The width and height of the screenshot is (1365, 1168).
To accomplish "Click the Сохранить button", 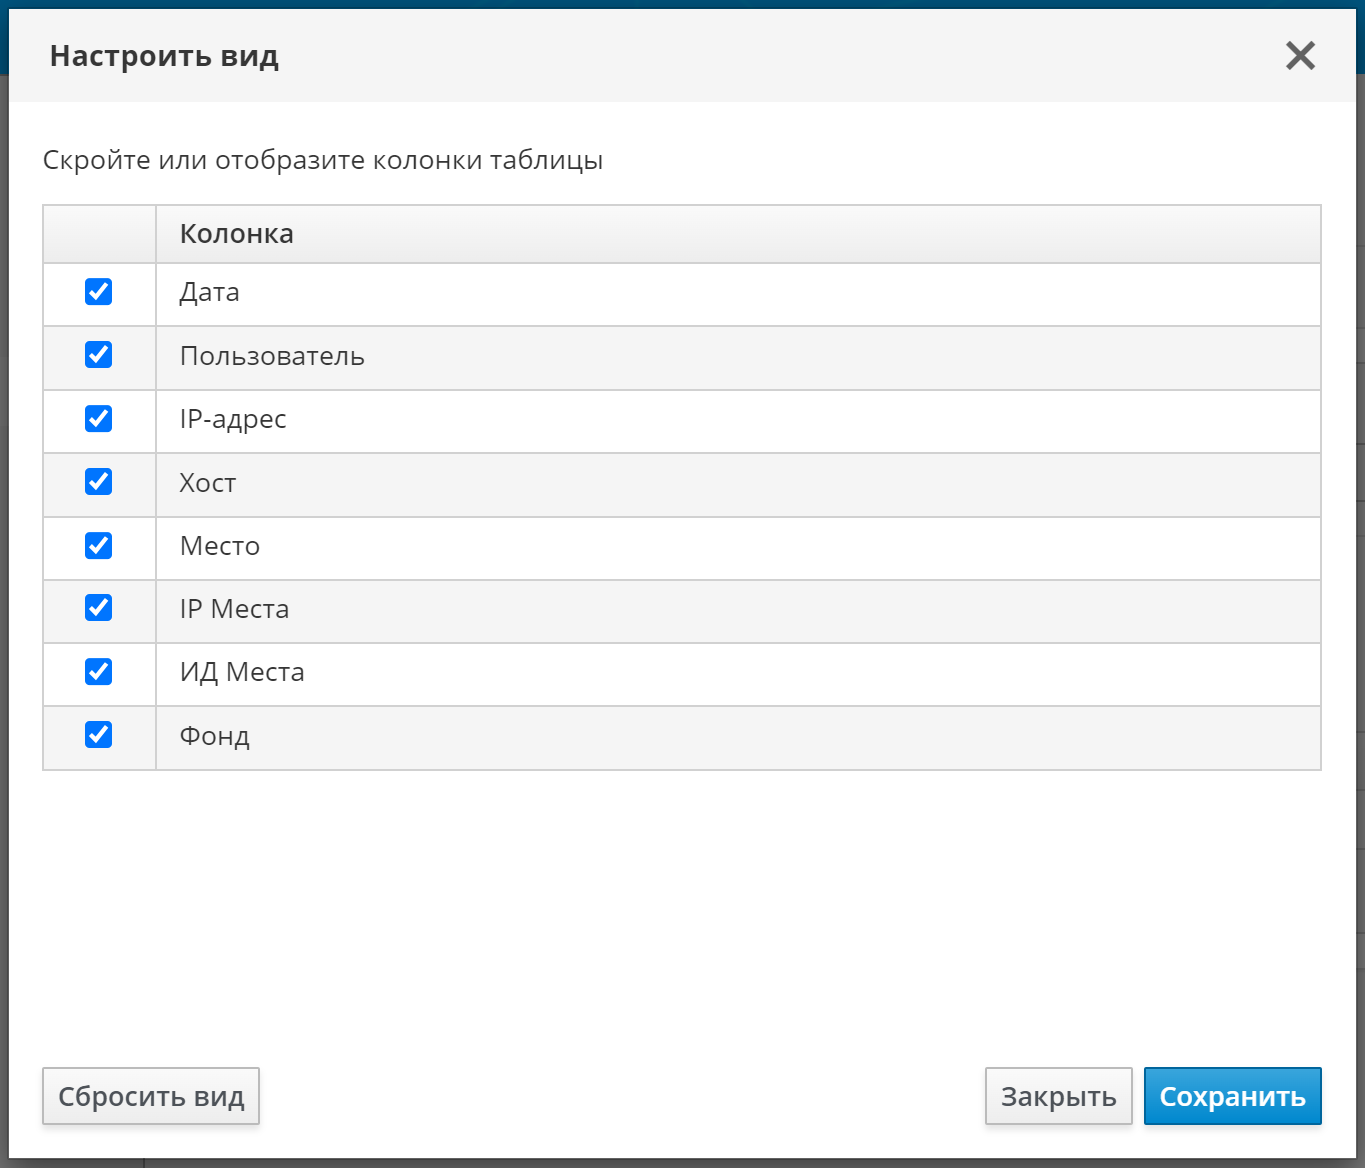I will (1232, 1096).
